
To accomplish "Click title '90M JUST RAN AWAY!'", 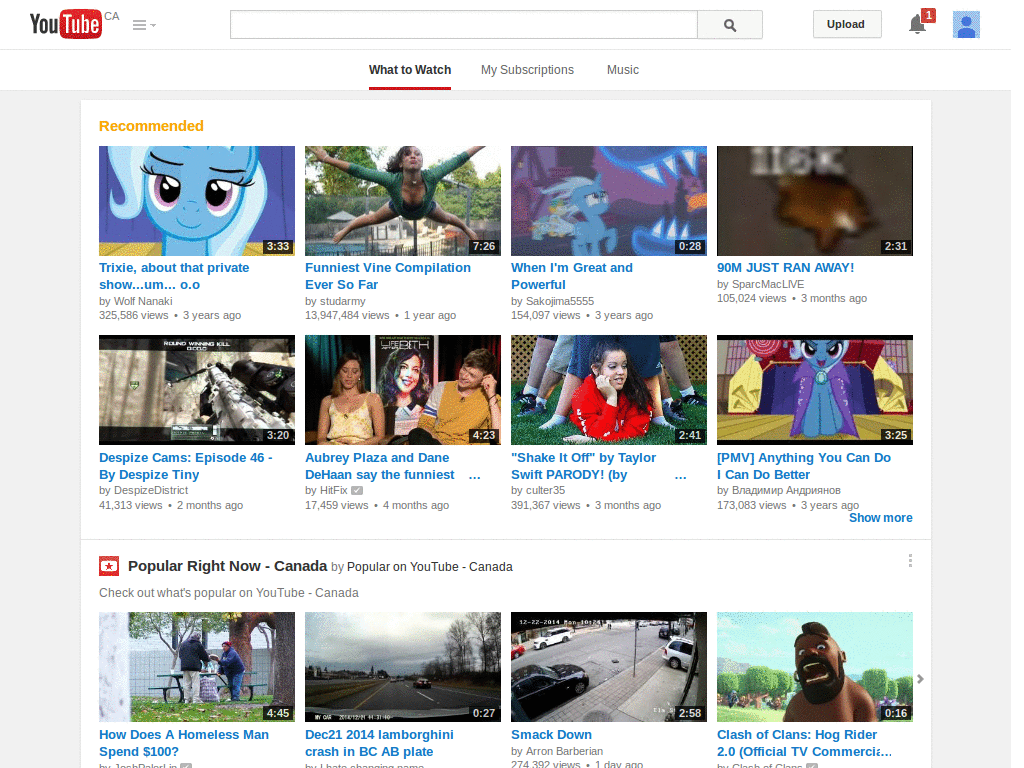I will [785, 268].
